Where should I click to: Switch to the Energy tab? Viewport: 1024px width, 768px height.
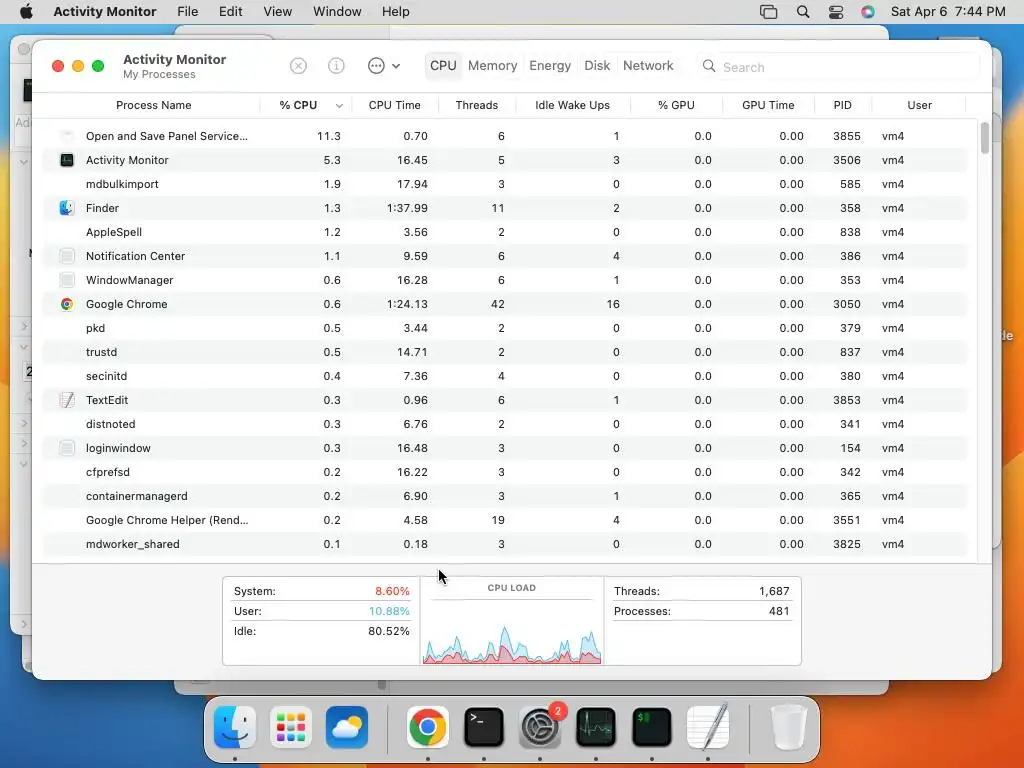pos(550,66)
